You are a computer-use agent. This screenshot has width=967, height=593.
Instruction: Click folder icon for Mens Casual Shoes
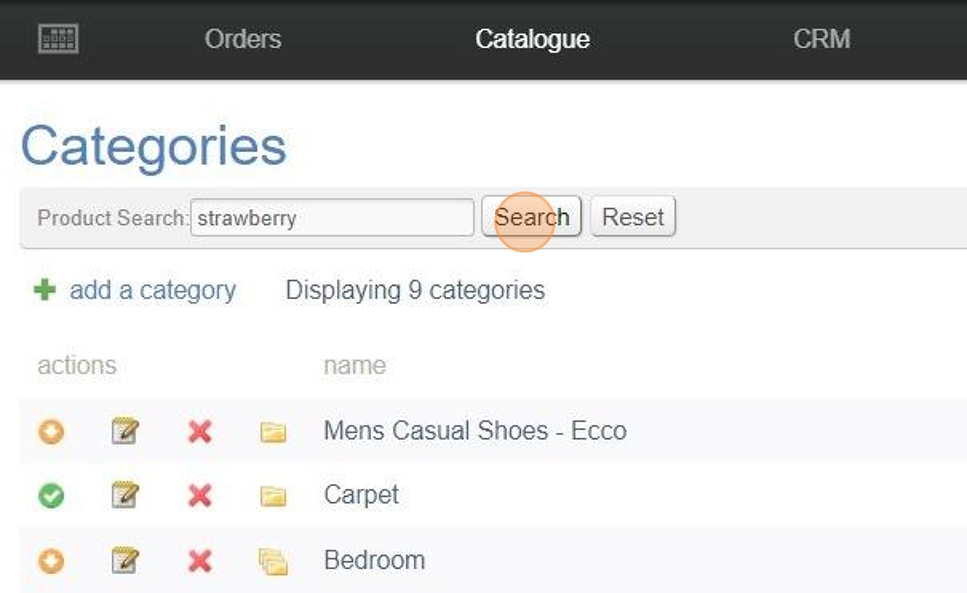point(273,432)
